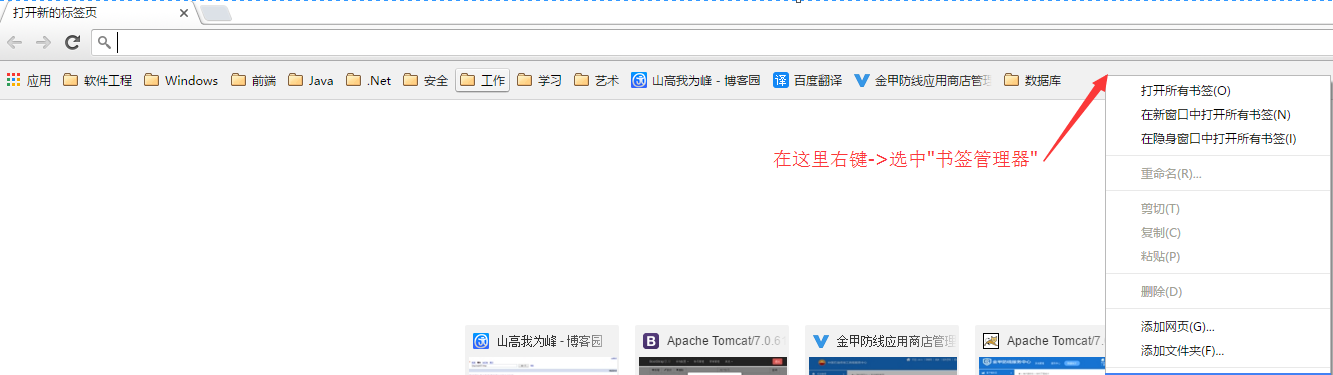The image size is (1333, 375).
Task: Click the browser back arrow icon
Action: click(x=14, y=42)
